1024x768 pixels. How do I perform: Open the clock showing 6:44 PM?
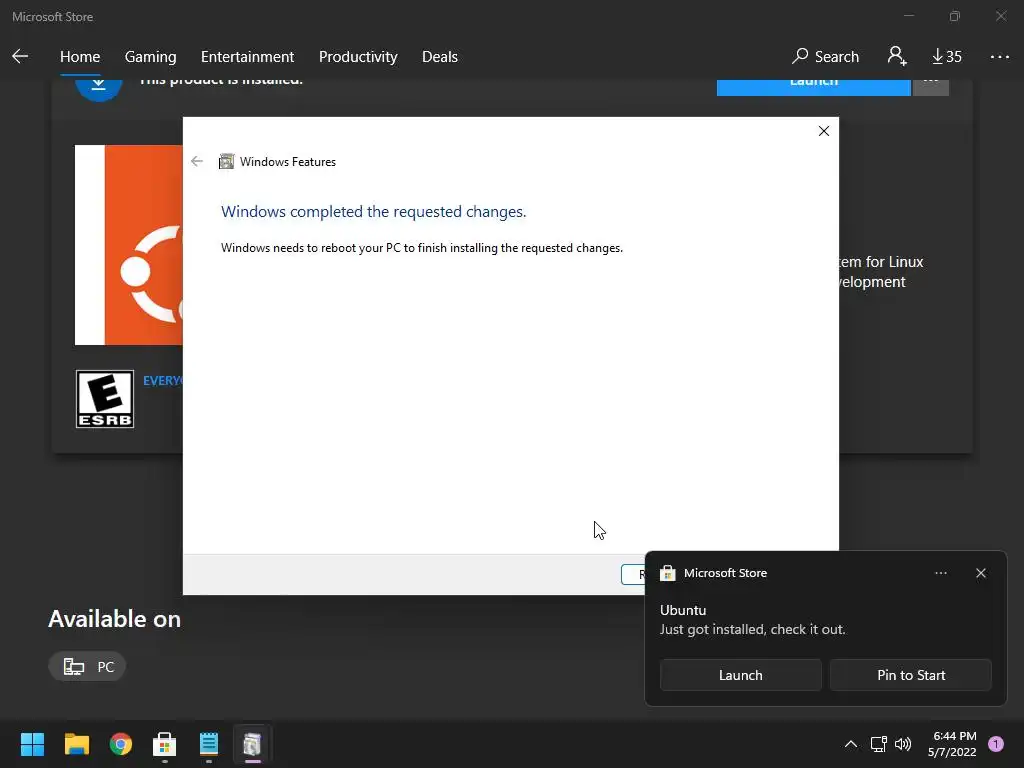(952, 744)
